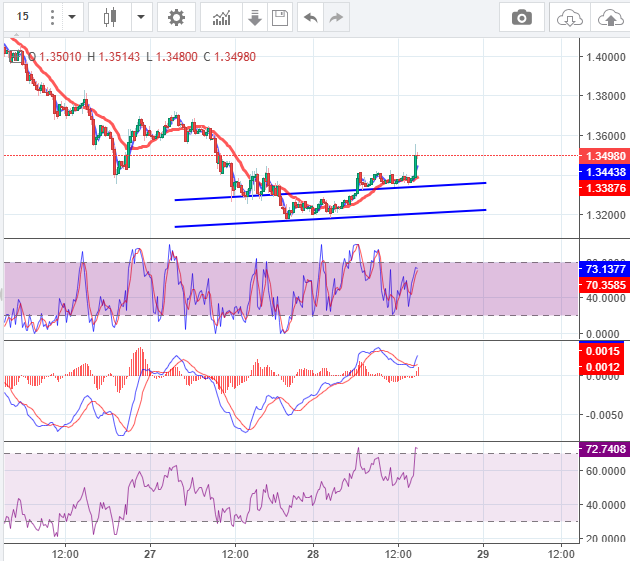Click the close price value 1.34980
Image resolution: width=630 pixels, height=561 pixels.
(x=235, y=57)
